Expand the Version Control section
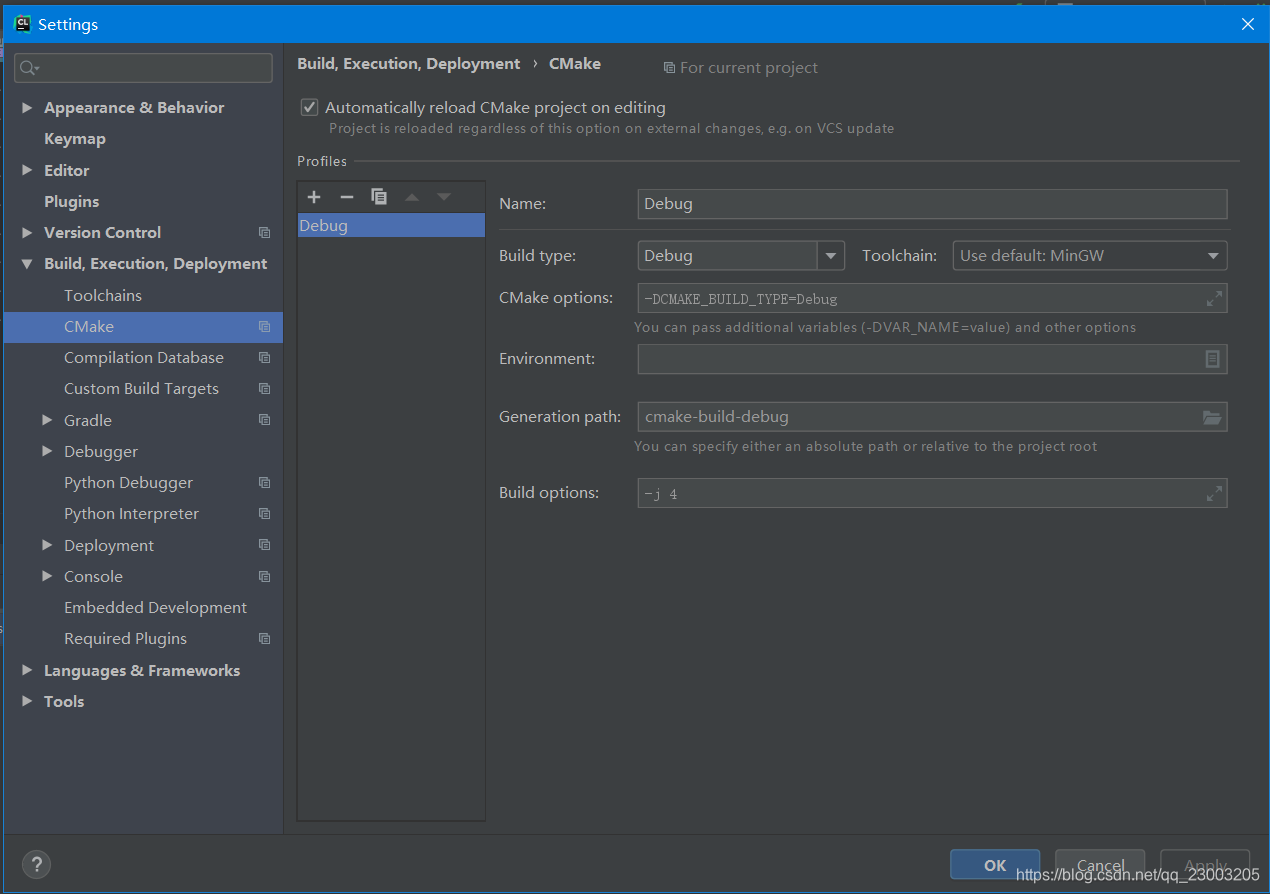Viewport: 1270px width, 894px height. (27, 232)
